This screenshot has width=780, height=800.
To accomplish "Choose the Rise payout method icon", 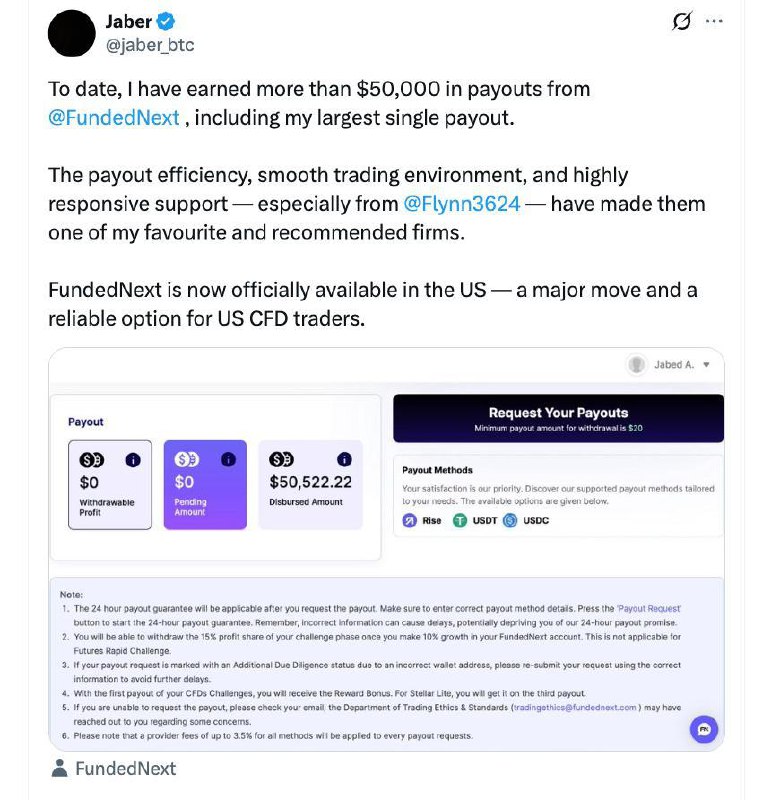I will click(x=410, y=520).
